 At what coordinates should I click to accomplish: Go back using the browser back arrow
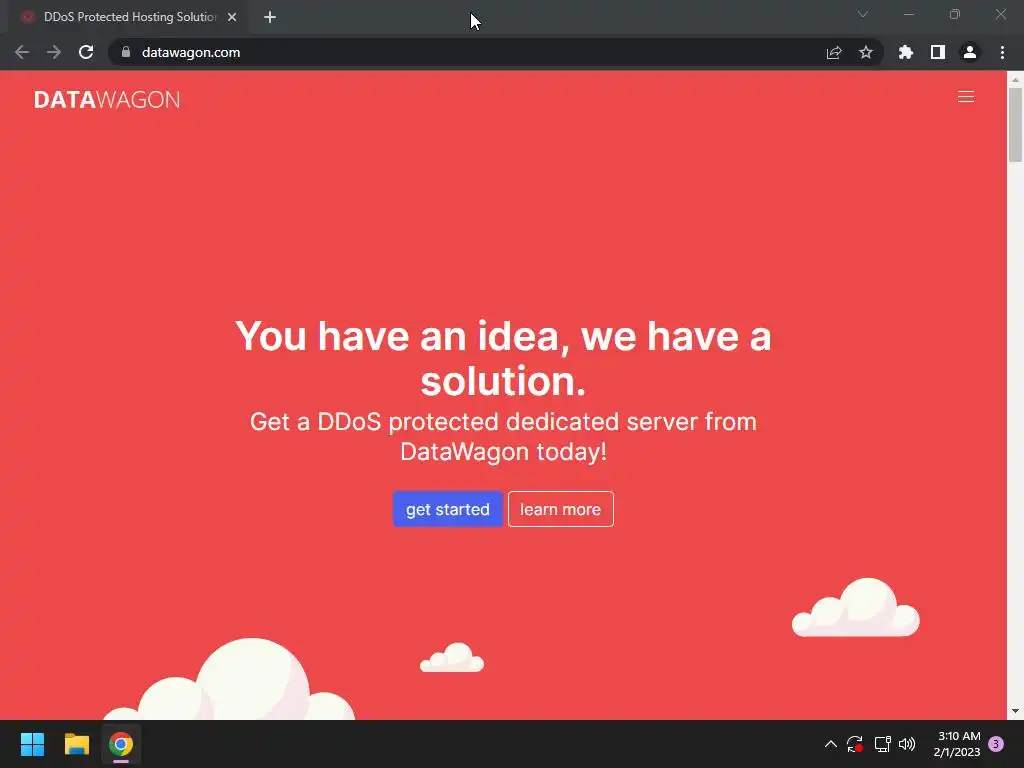[22, 52]
